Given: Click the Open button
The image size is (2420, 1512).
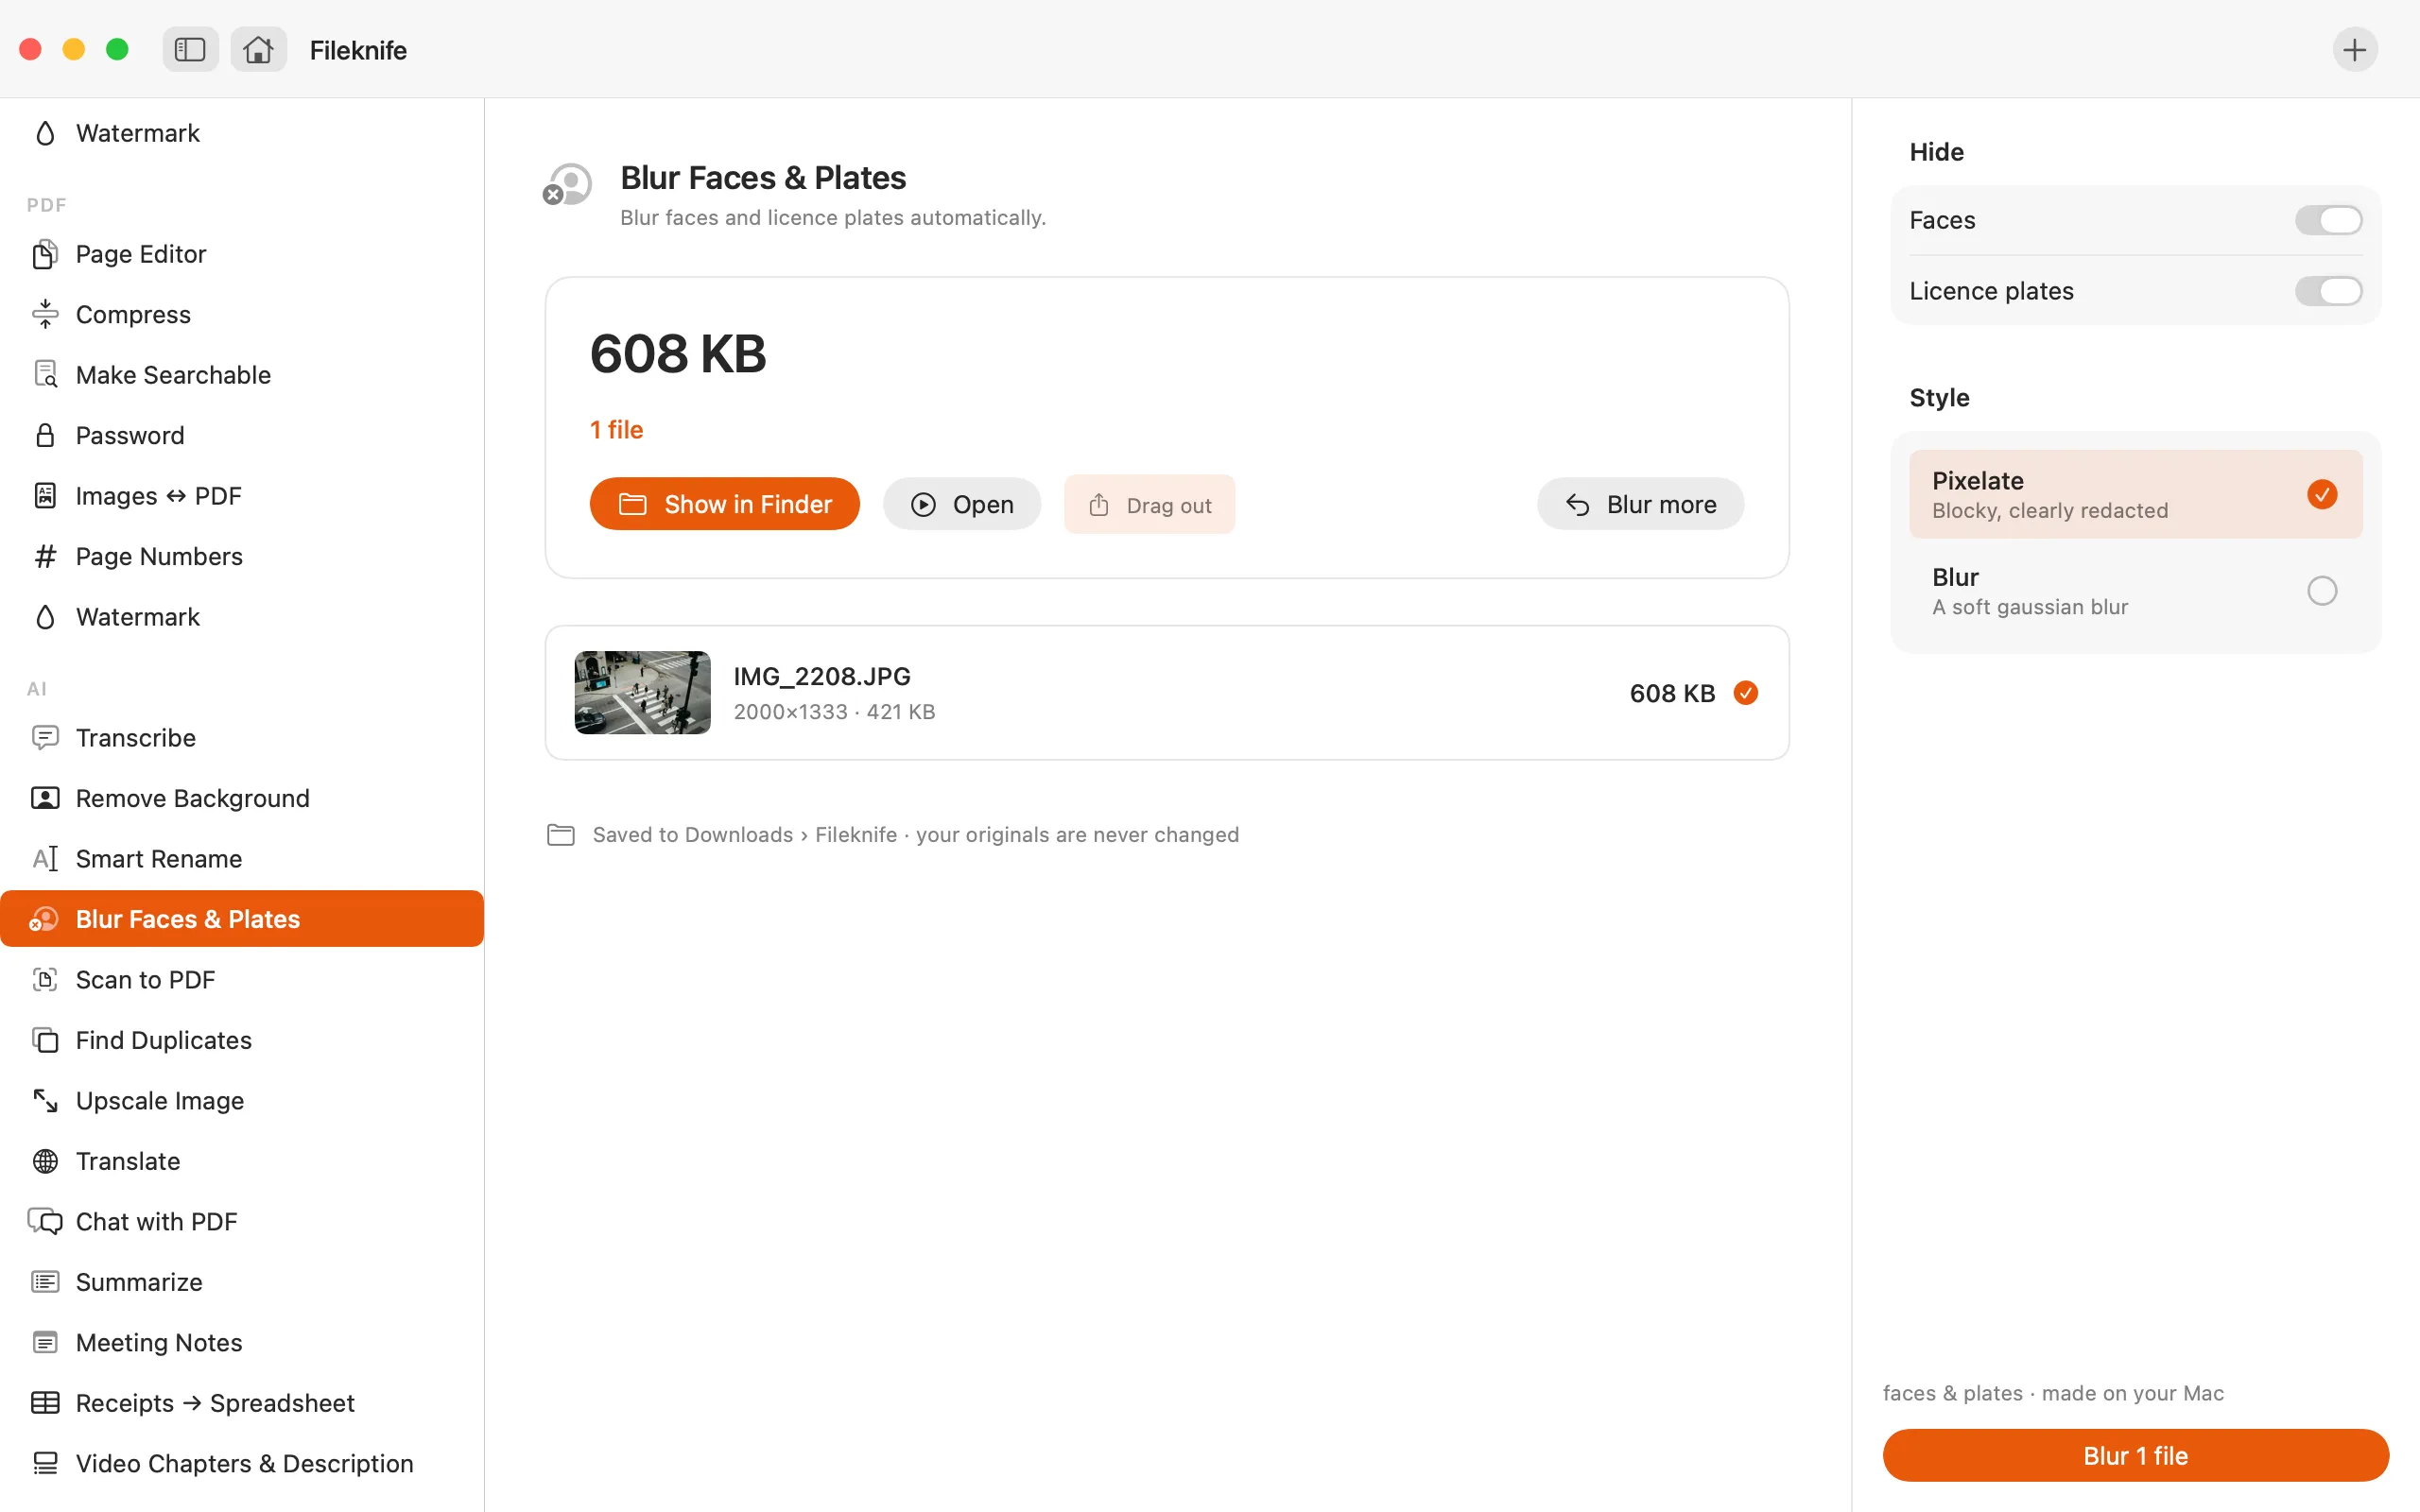Looking at the screenshot, I should (x=961, y=504).
